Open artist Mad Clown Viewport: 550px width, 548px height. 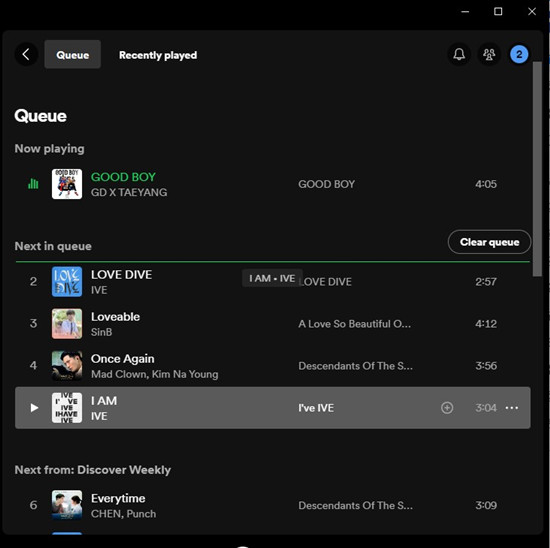119,374
